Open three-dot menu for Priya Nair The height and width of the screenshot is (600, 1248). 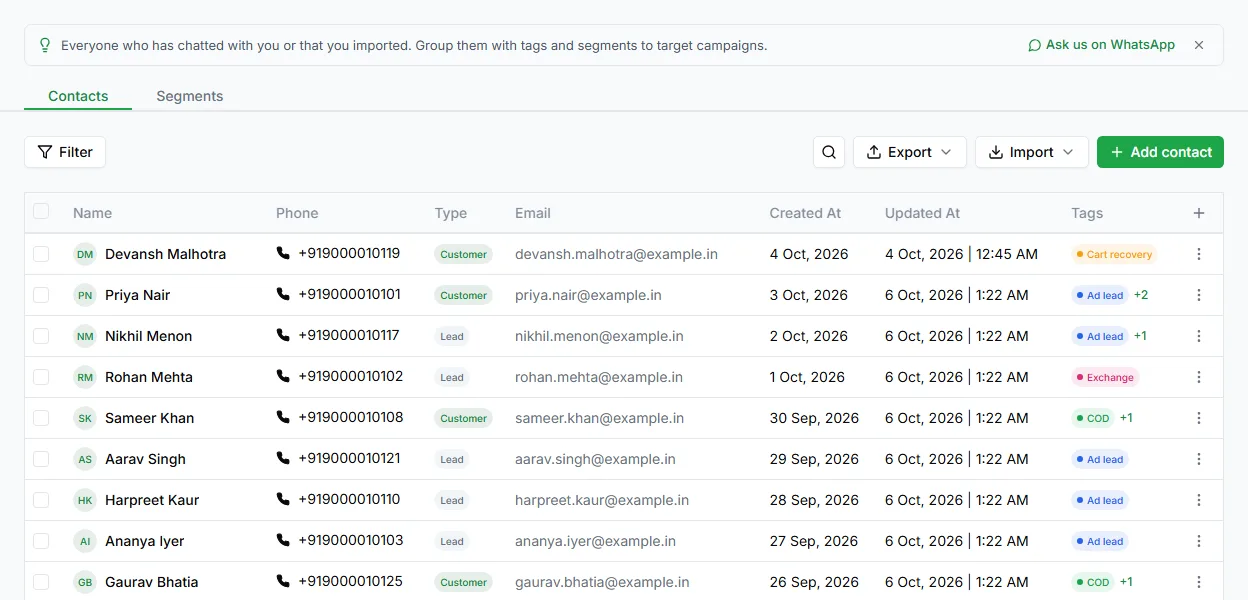click(x=1199, y=295)
